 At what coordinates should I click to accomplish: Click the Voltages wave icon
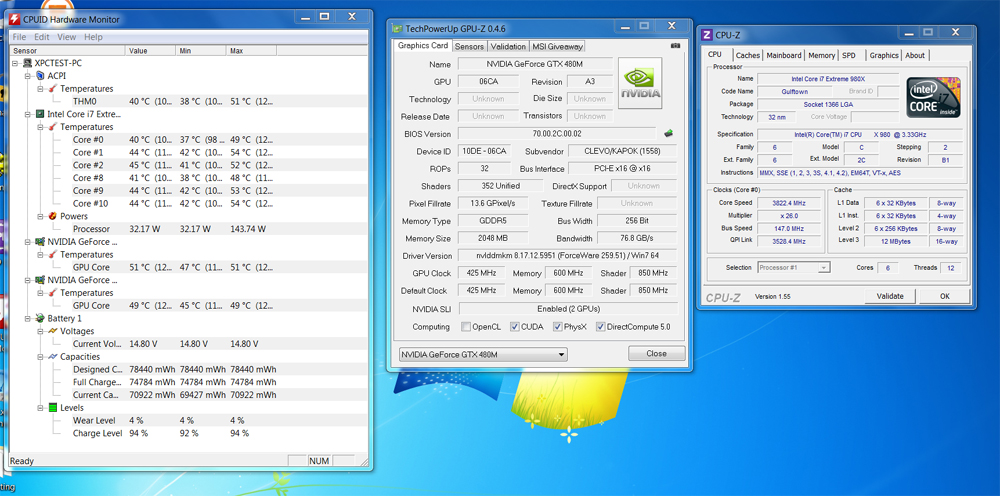point(53,331)
